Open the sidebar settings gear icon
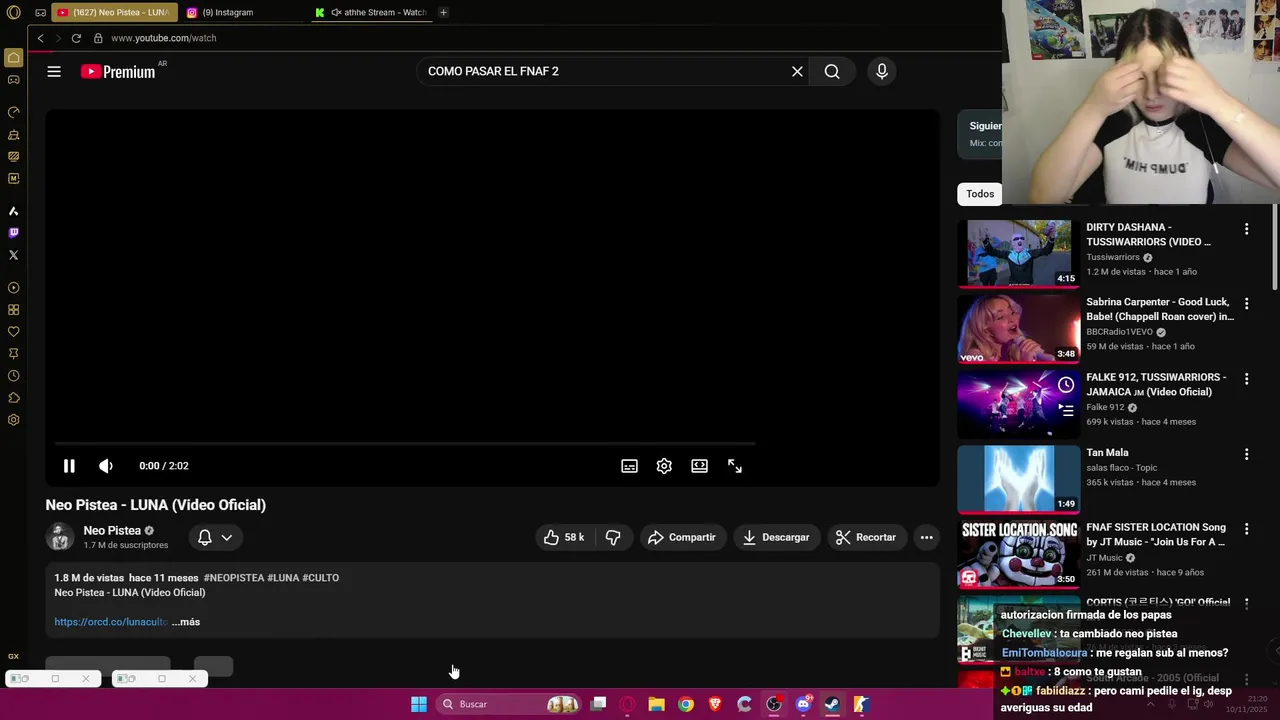This screenshot has width=1280, height=720. pos(13,420)
